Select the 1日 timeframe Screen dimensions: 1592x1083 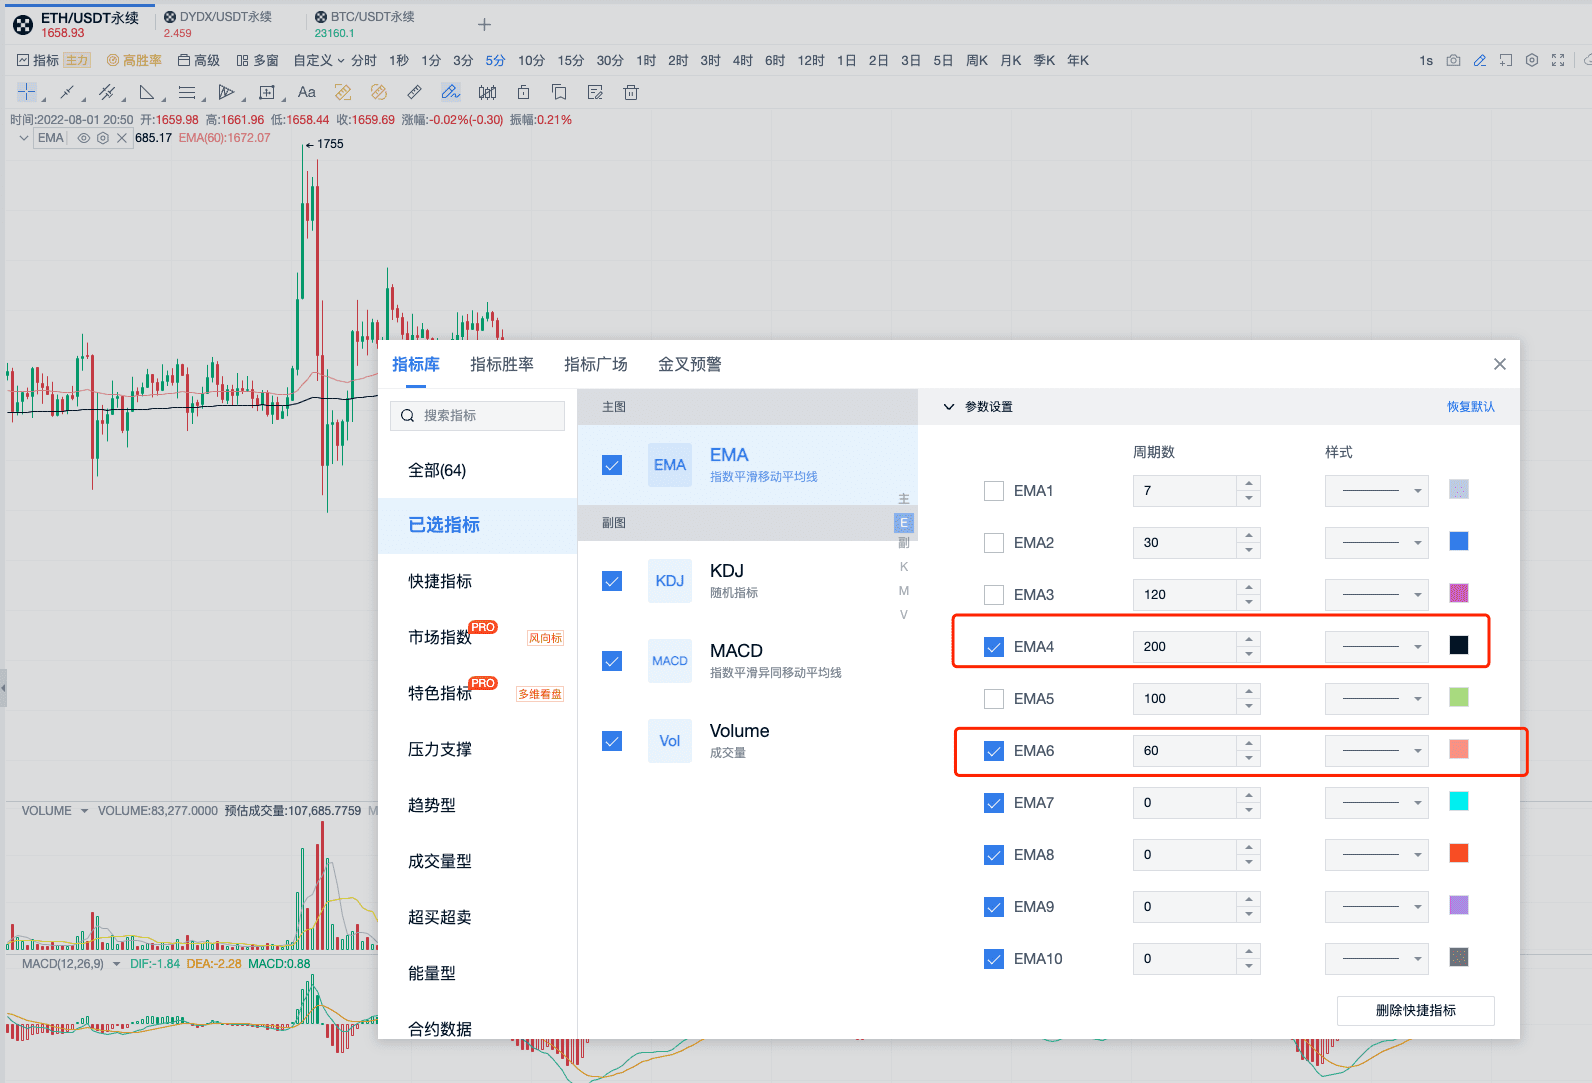(847, 61)
